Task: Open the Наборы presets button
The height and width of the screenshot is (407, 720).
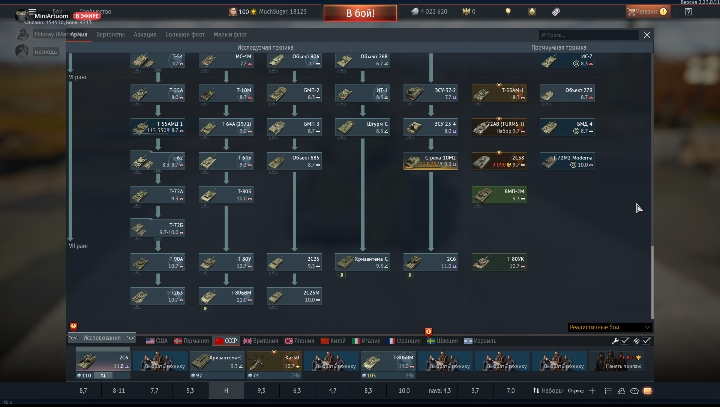Action: pos(547,390)
